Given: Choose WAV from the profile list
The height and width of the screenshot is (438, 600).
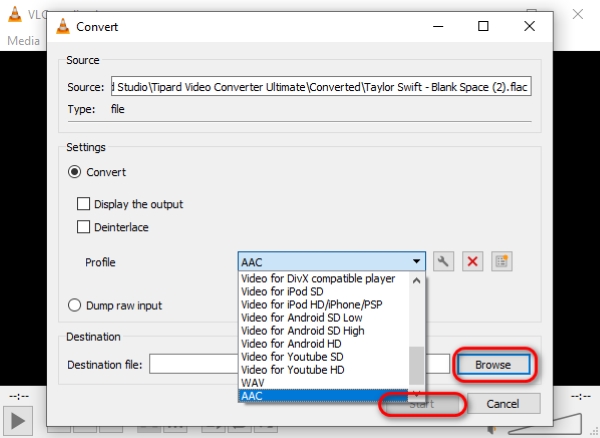Looking at the screenshot, I should click(x=252, y=382).
